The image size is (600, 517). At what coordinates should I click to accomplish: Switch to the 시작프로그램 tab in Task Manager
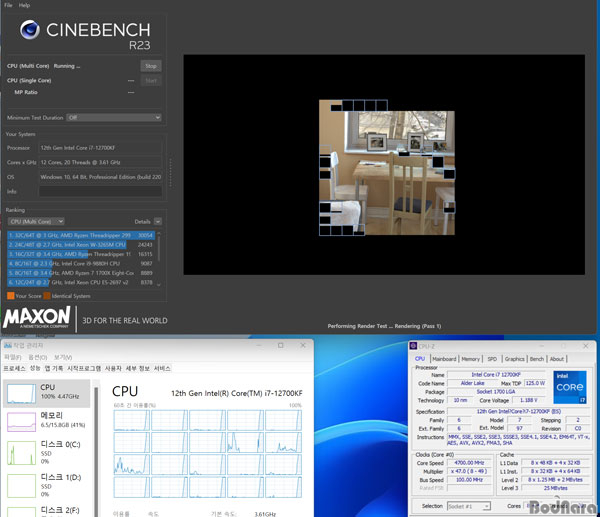[84, 368]
